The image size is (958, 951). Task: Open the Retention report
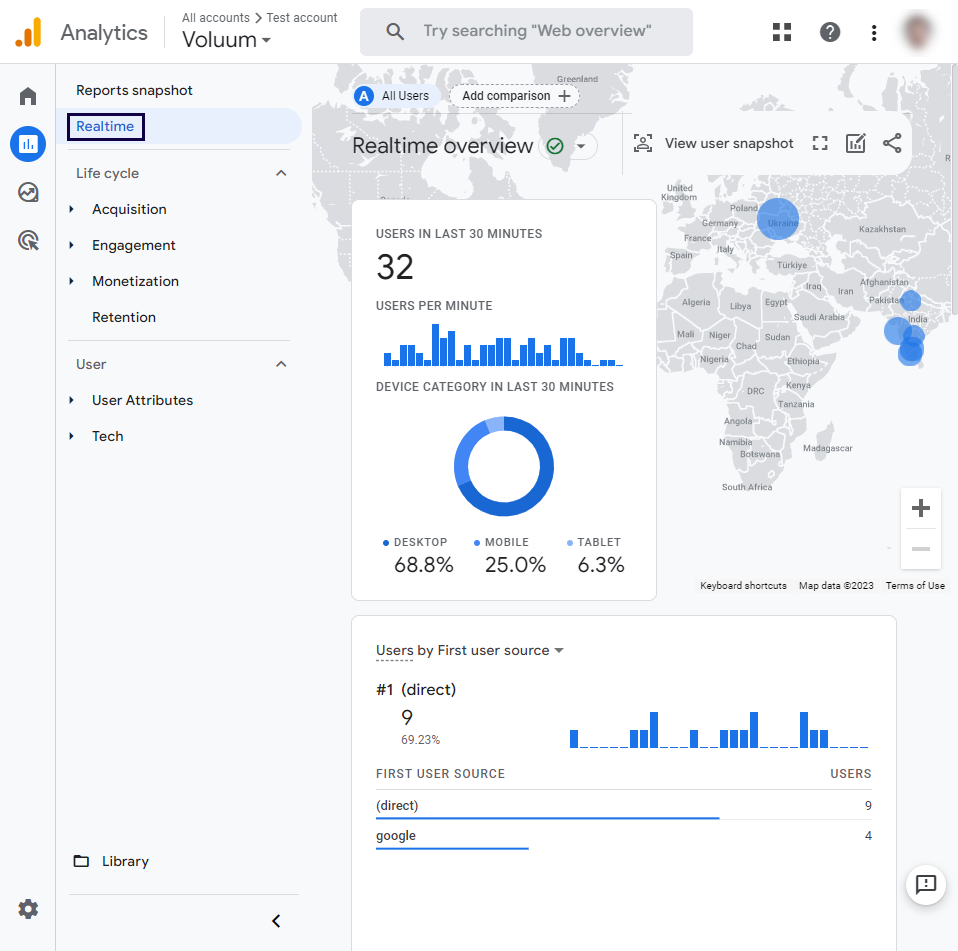pos(124,317)
